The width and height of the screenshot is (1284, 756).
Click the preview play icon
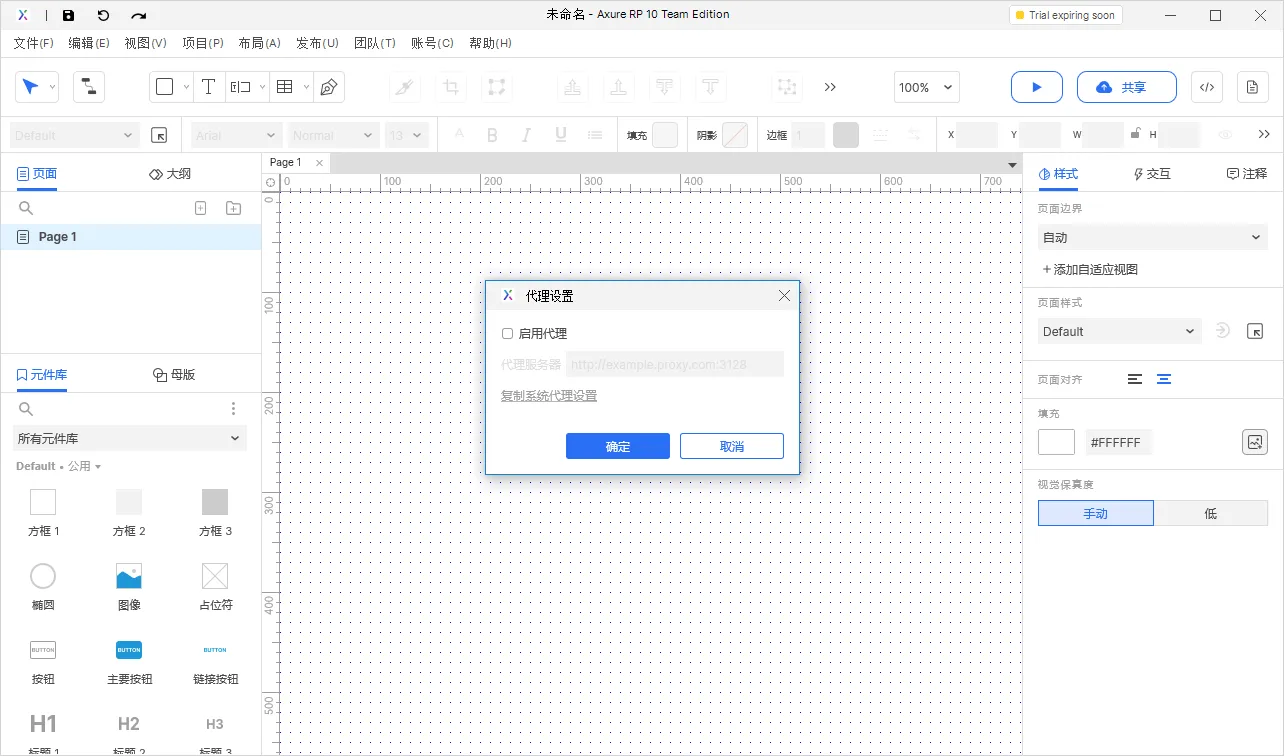tap(1036, 87)
